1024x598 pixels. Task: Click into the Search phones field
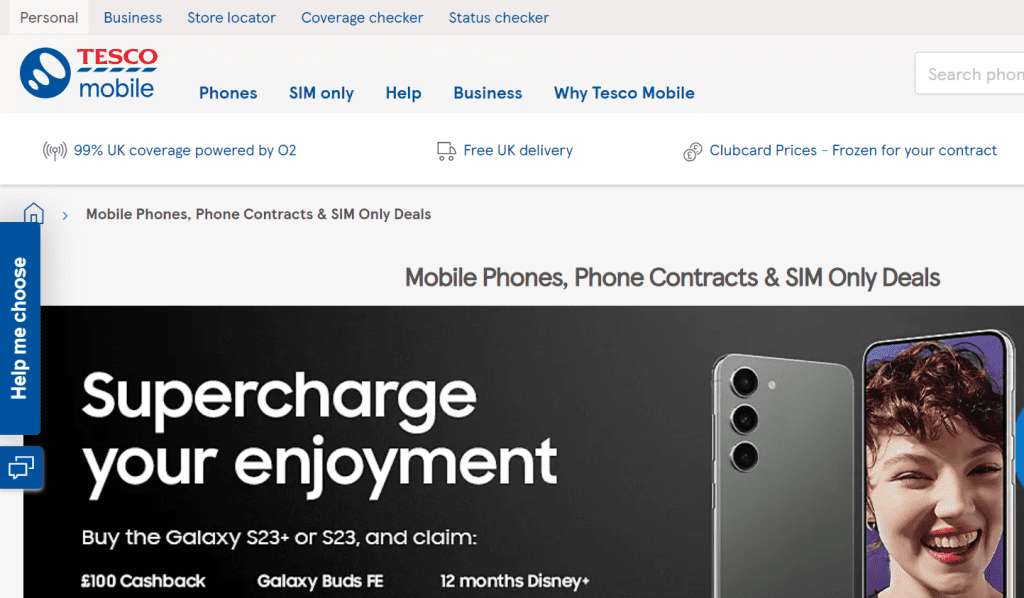[969, 74]
